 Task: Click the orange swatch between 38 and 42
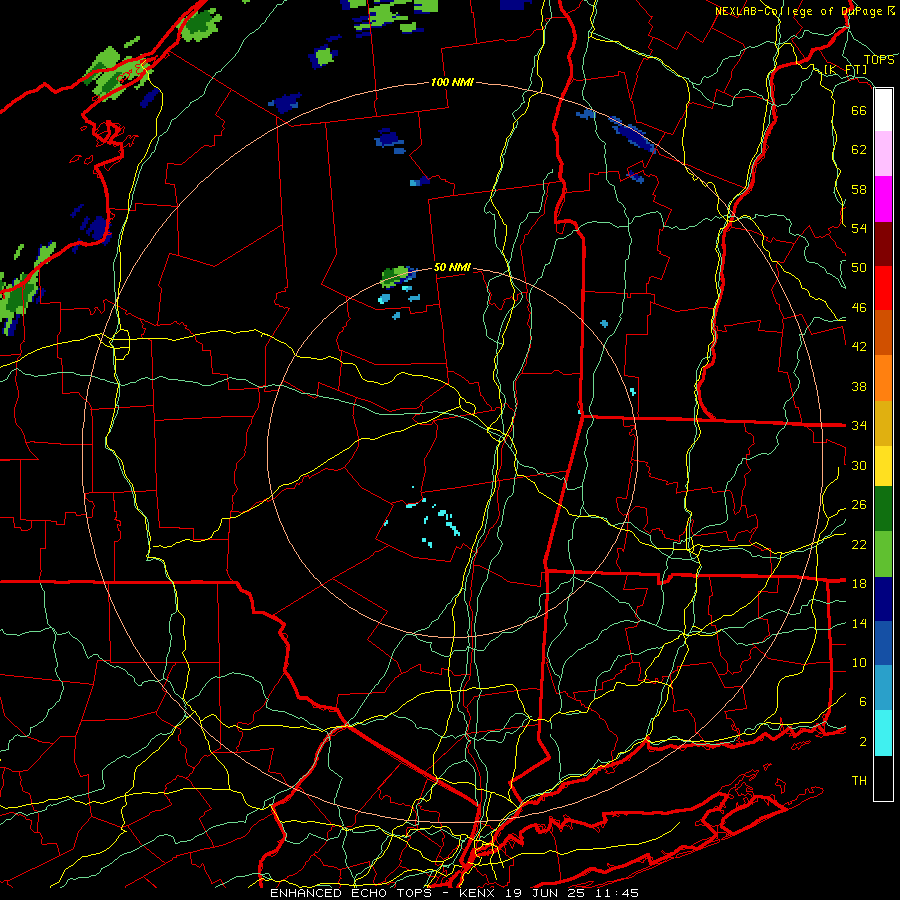click(883, 378)
